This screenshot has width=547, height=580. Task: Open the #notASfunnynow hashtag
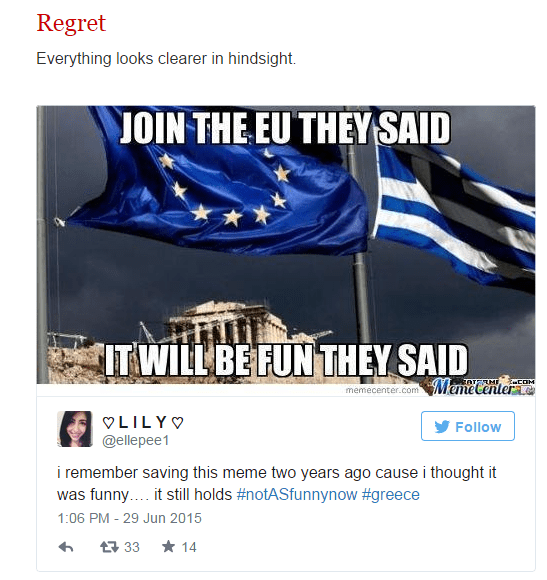[x=297, y=495]
